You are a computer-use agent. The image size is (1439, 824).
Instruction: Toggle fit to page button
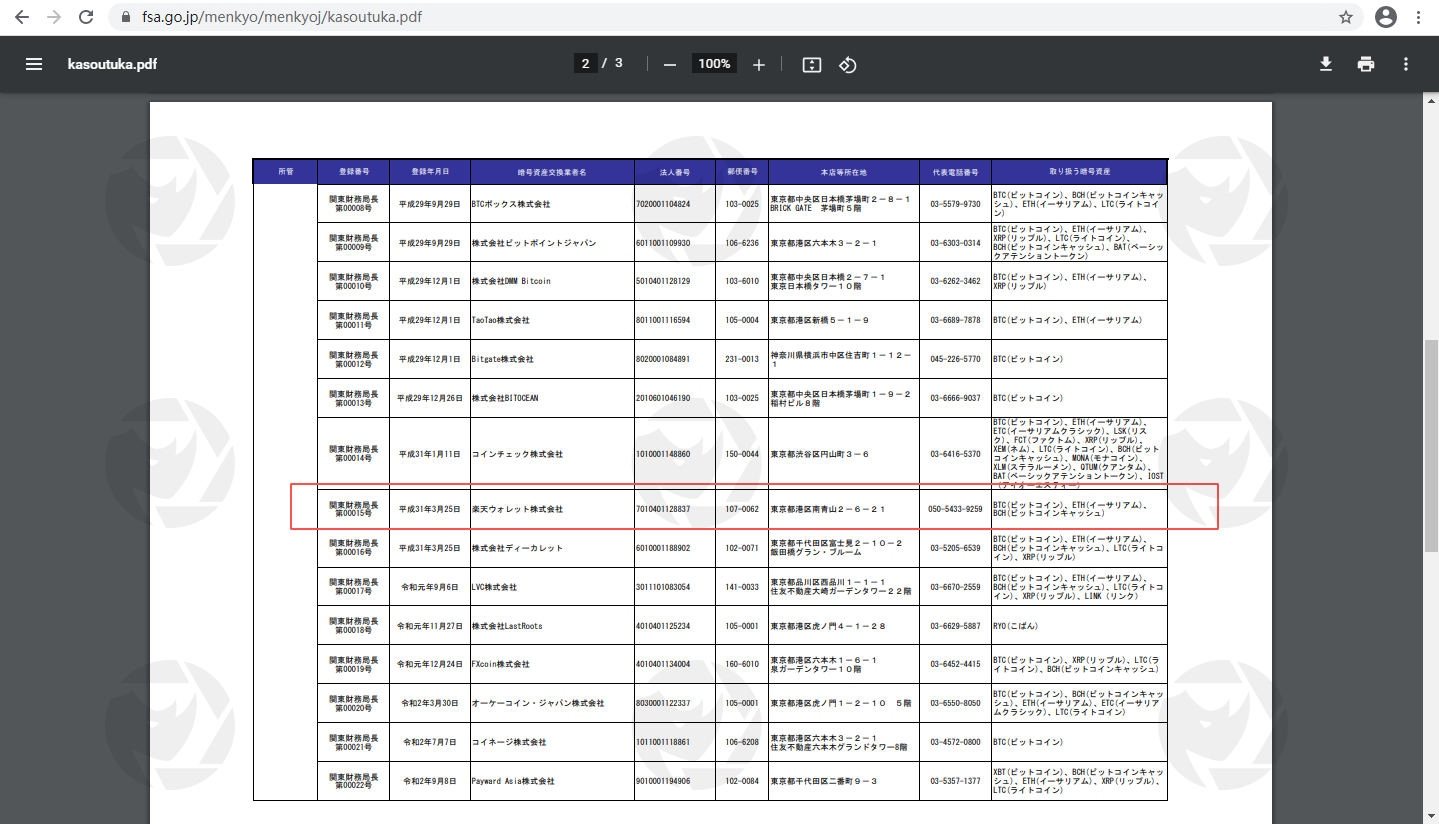point(812,64)
